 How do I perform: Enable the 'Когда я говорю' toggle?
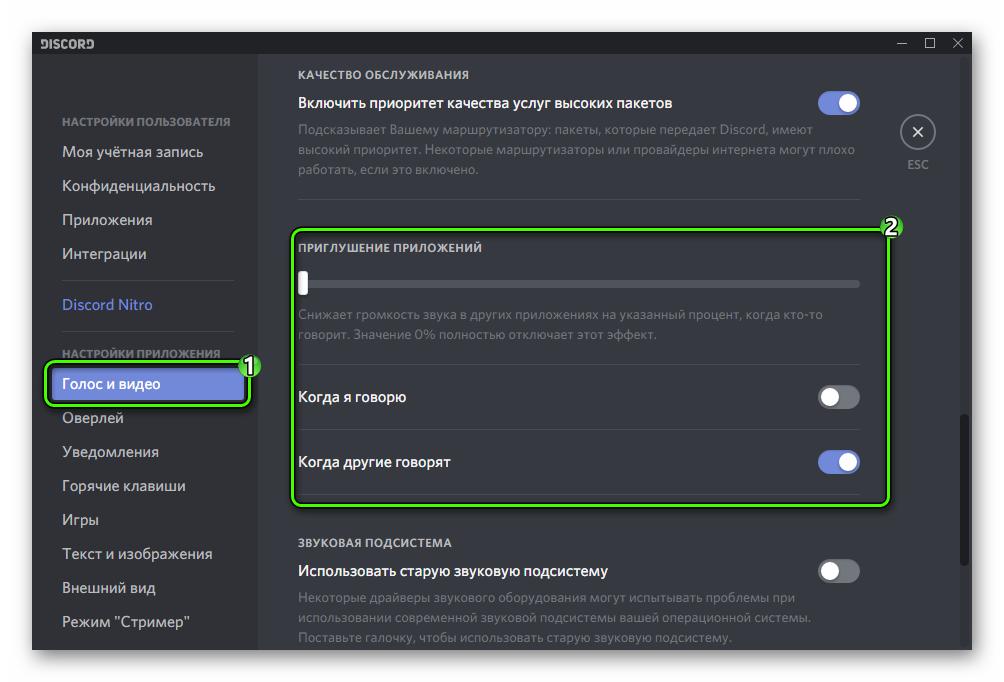838,397
